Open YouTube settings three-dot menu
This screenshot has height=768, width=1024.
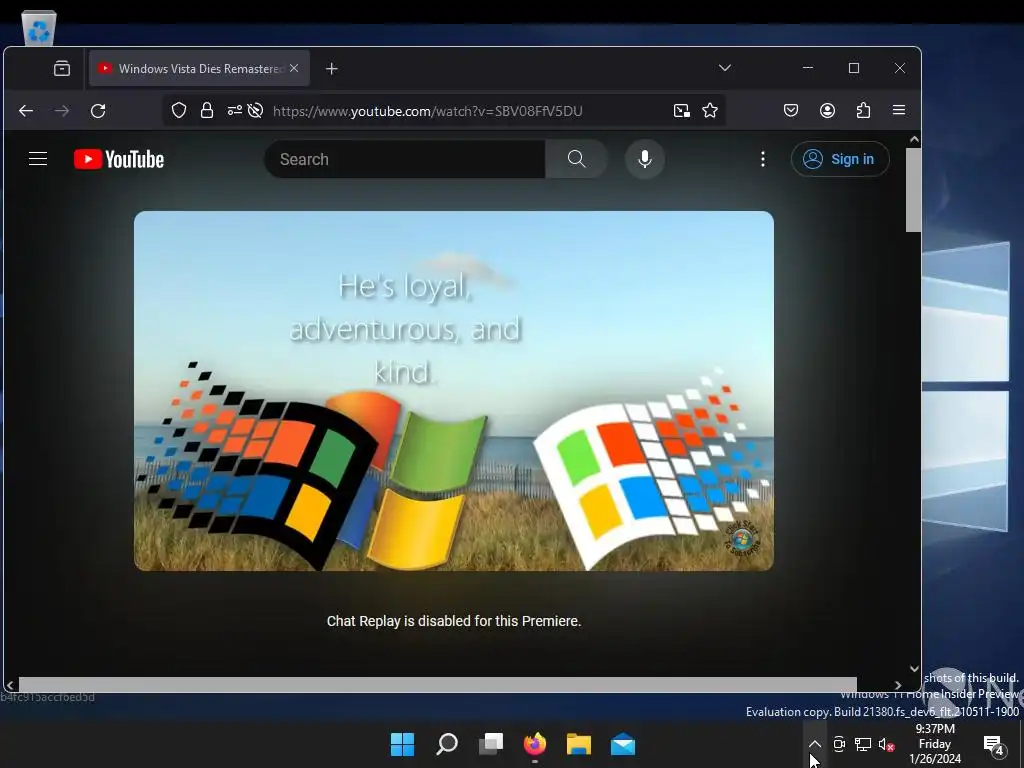[763, 159]
